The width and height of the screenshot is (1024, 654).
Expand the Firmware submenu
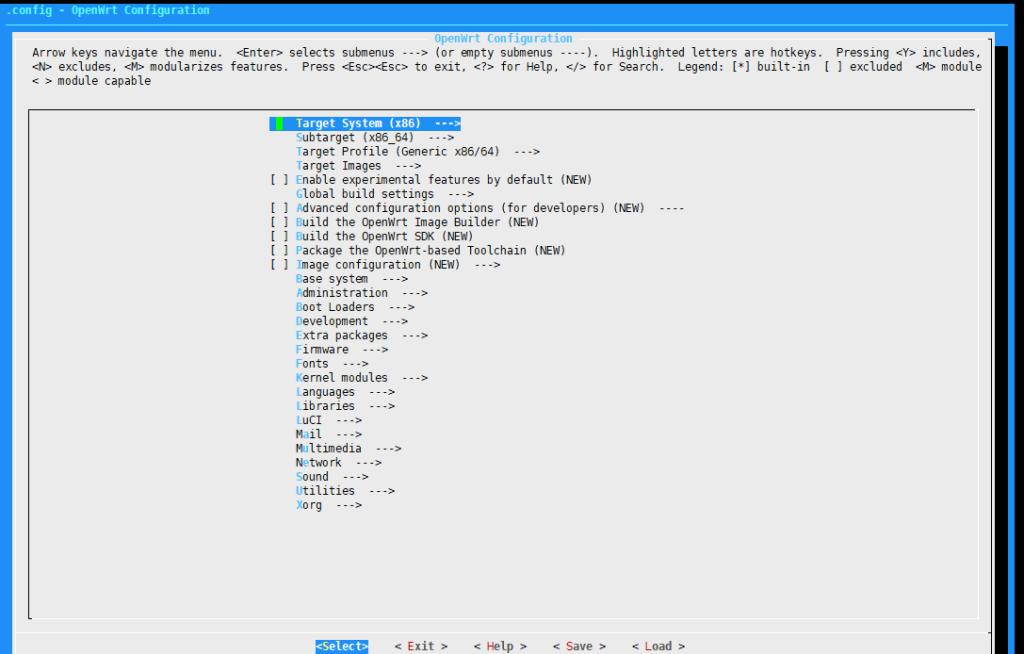coord(342,350)
